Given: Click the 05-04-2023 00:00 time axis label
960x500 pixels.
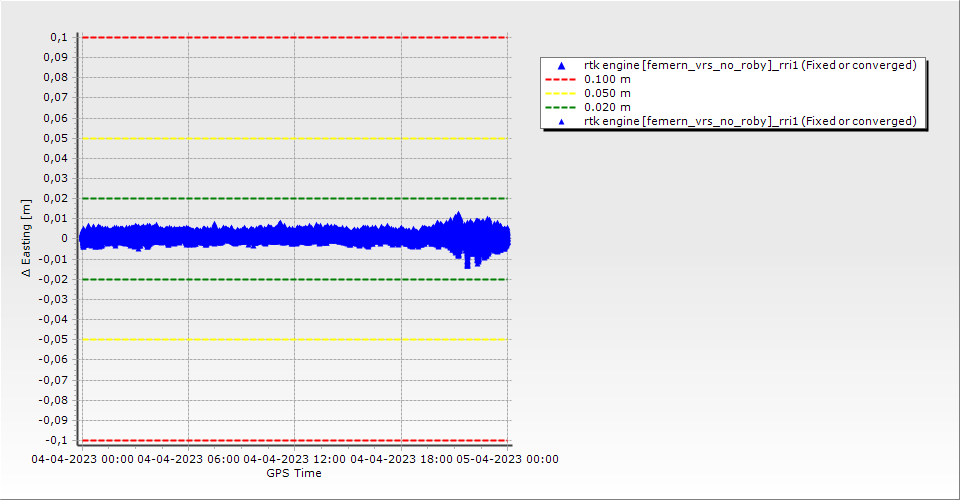Looking at the screenshot, I should tap(507, 460).
